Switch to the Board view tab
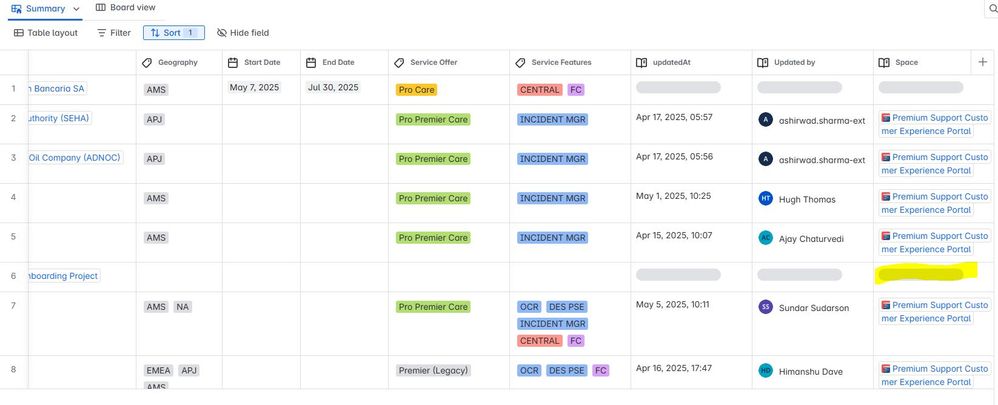Screen dimensions: 998x405 pos(125,8)
